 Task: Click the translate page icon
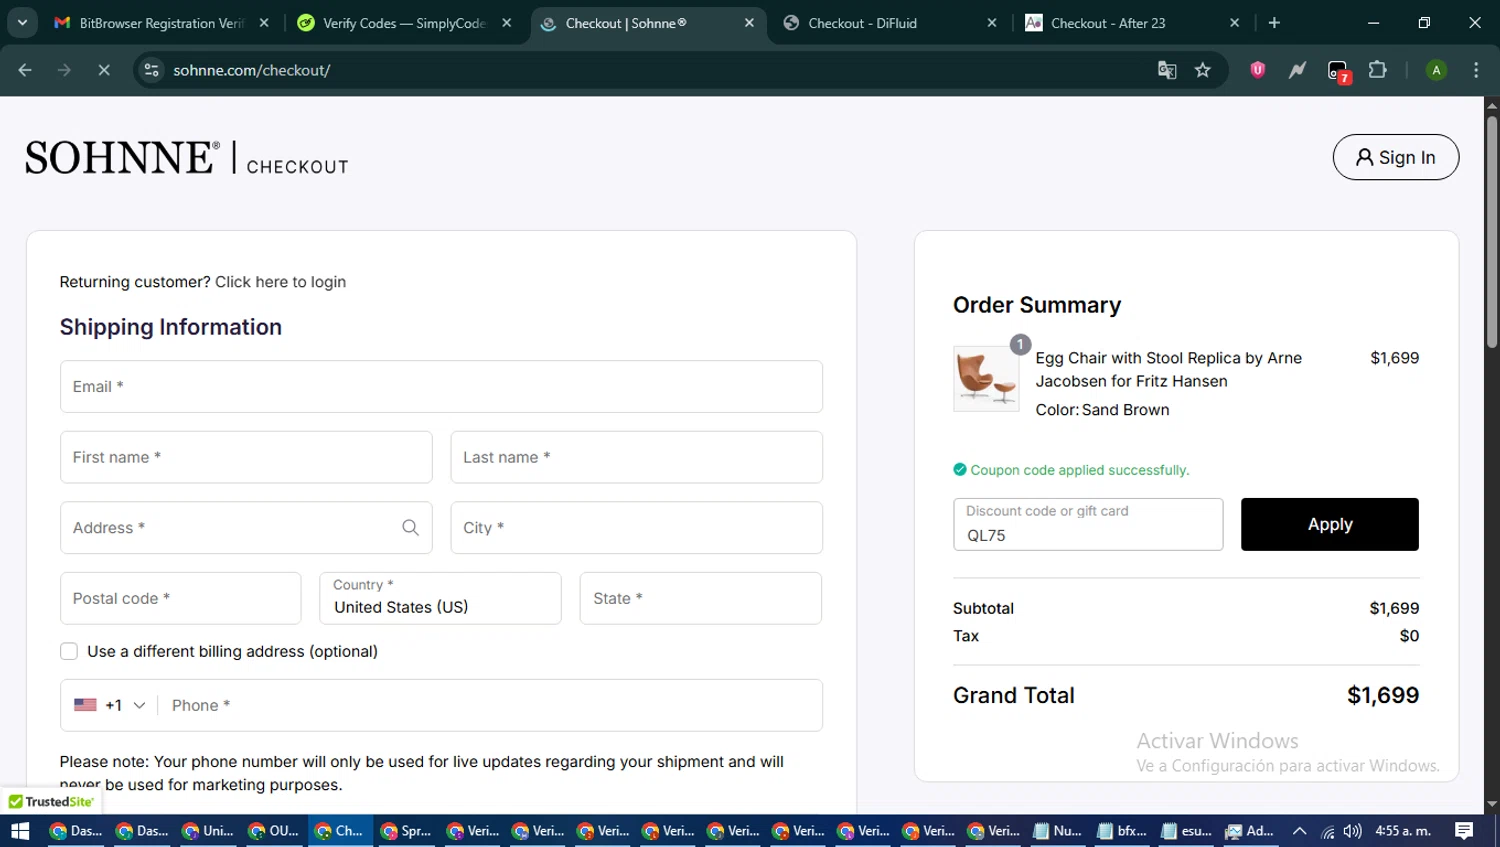click(1167, 70)
